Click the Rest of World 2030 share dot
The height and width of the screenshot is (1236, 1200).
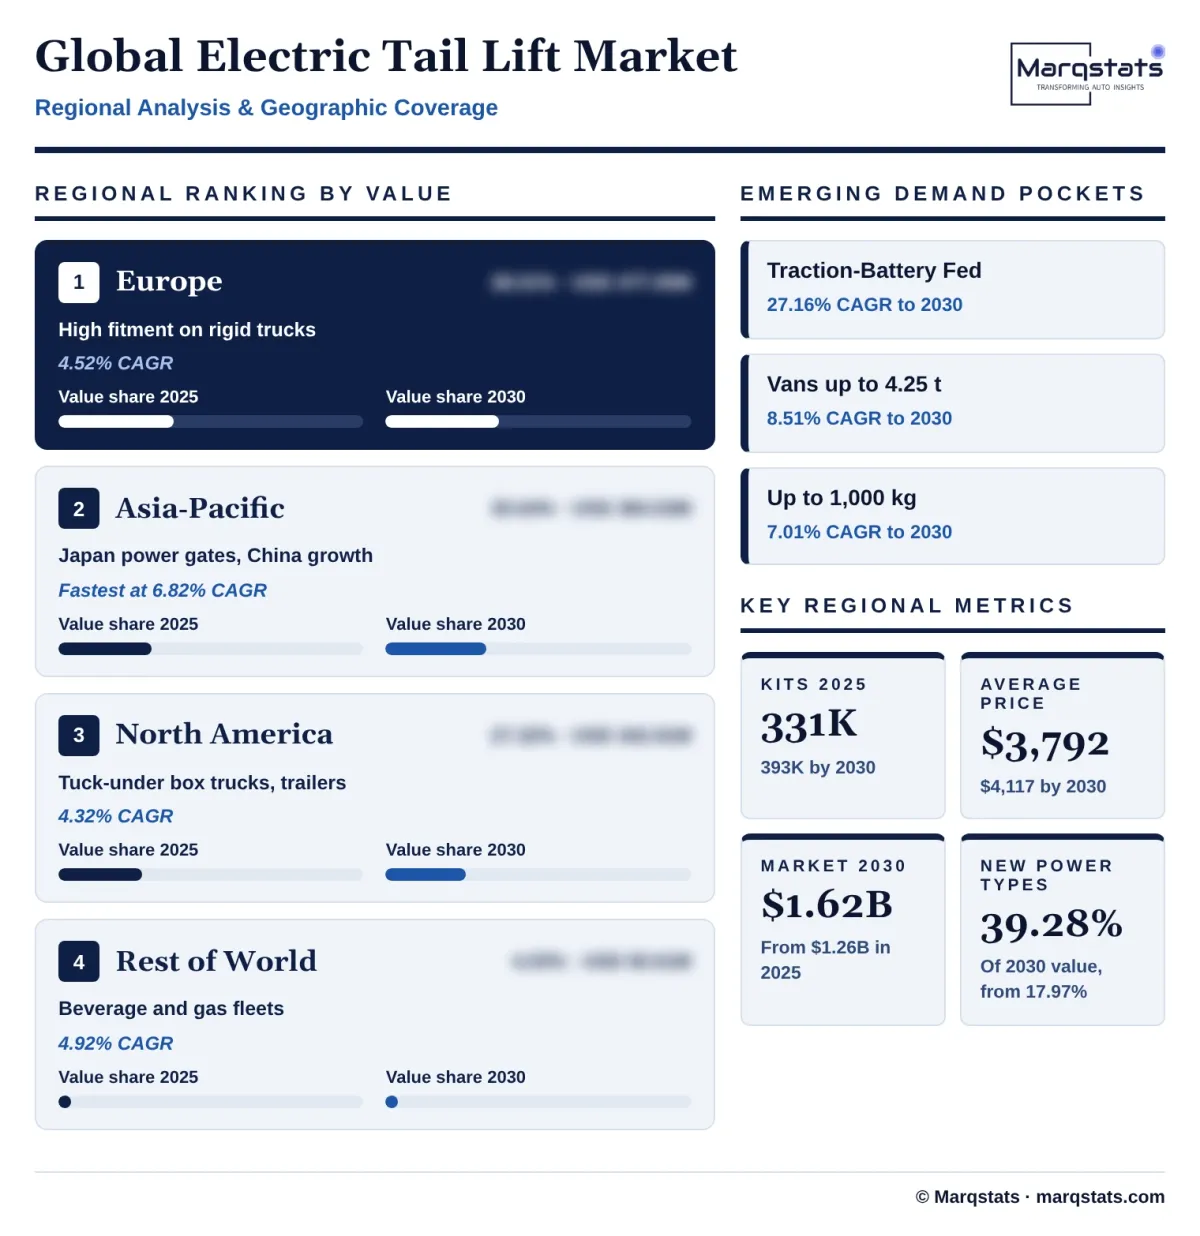pyautogui.click(x=392, y=1102)
